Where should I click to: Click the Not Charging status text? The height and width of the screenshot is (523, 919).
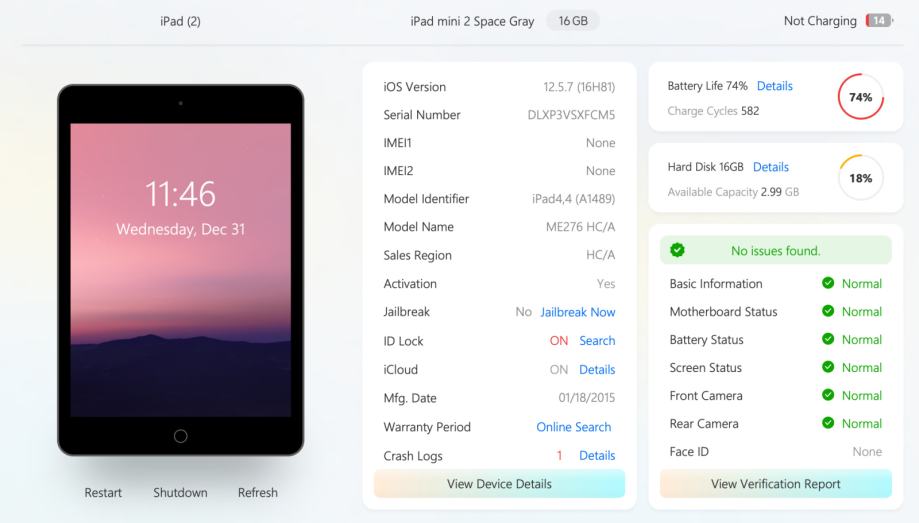[820, 21]
